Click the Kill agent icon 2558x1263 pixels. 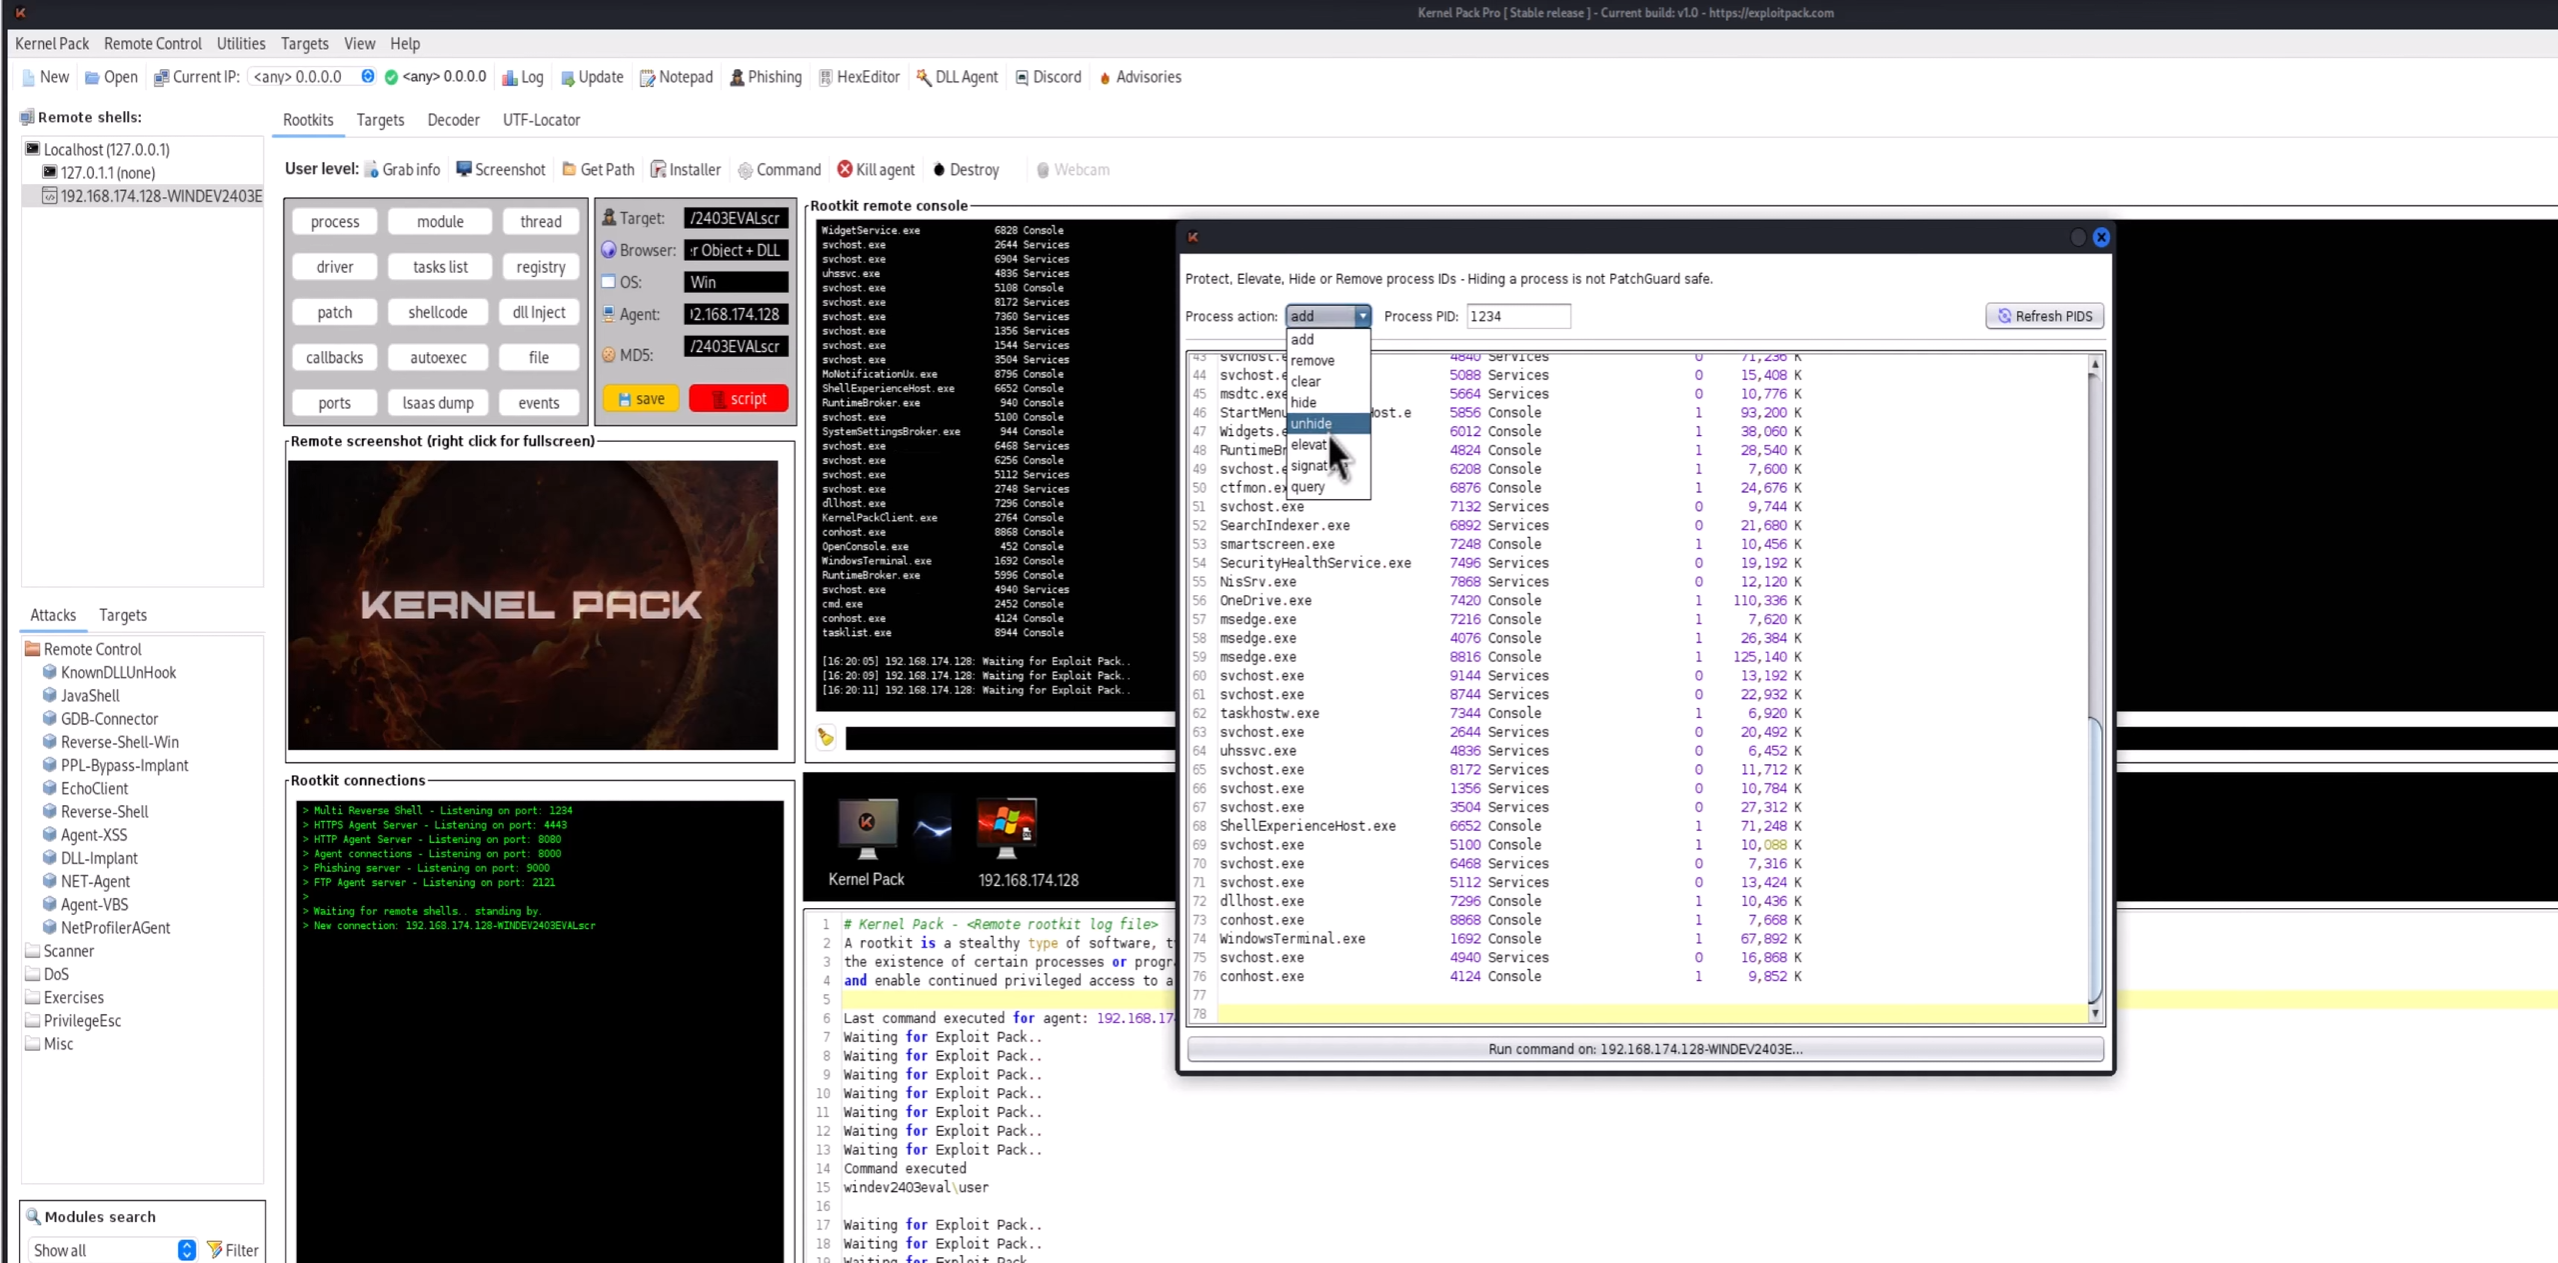coord(845,169)
